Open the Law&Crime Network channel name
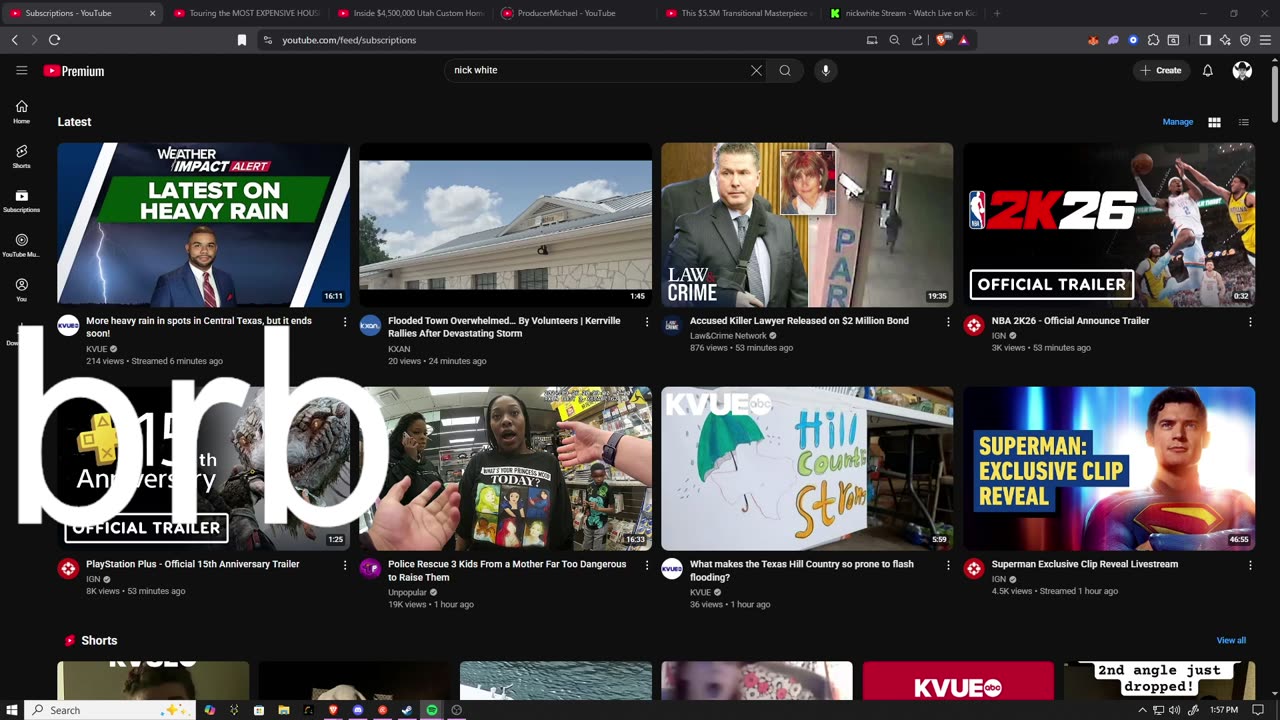This screenshot has width=1280, height=720. [728, 336]
